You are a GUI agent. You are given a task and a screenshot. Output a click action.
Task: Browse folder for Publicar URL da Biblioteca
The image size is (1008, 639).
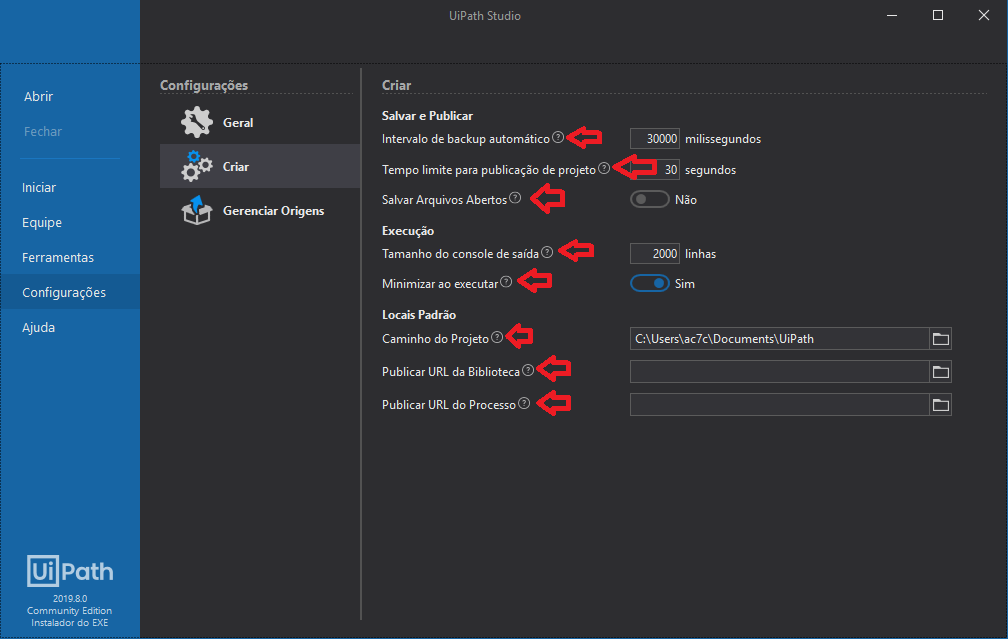(940, 372)
